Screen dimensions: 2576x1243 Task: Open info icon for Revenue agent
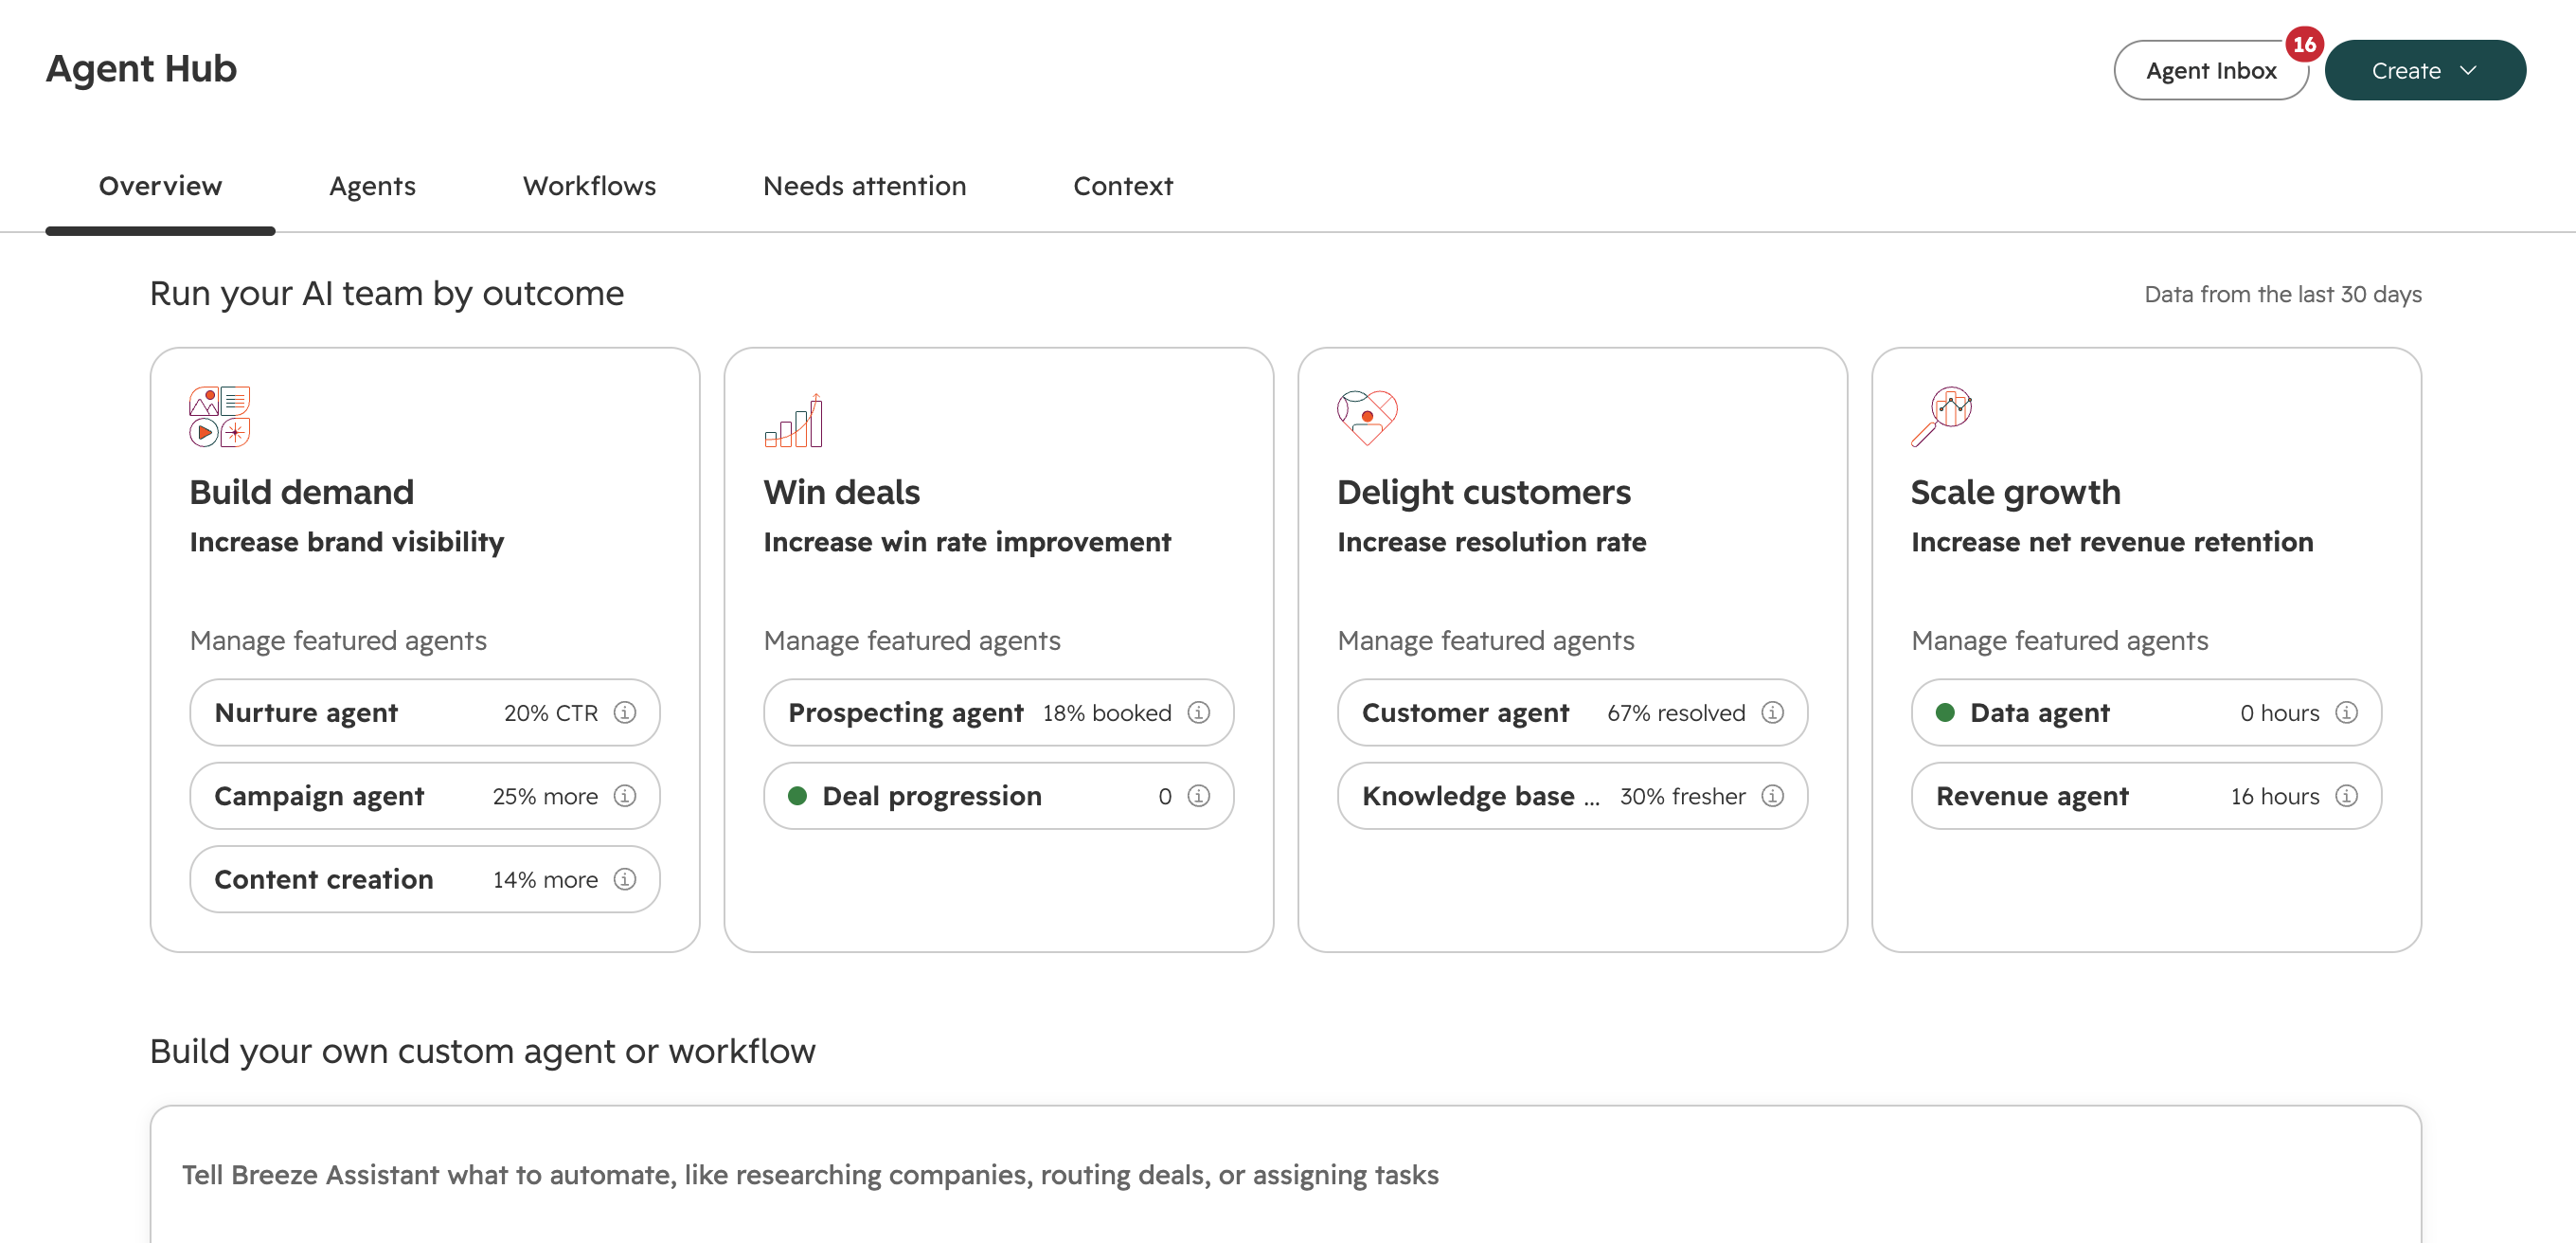coord(2347,795)
